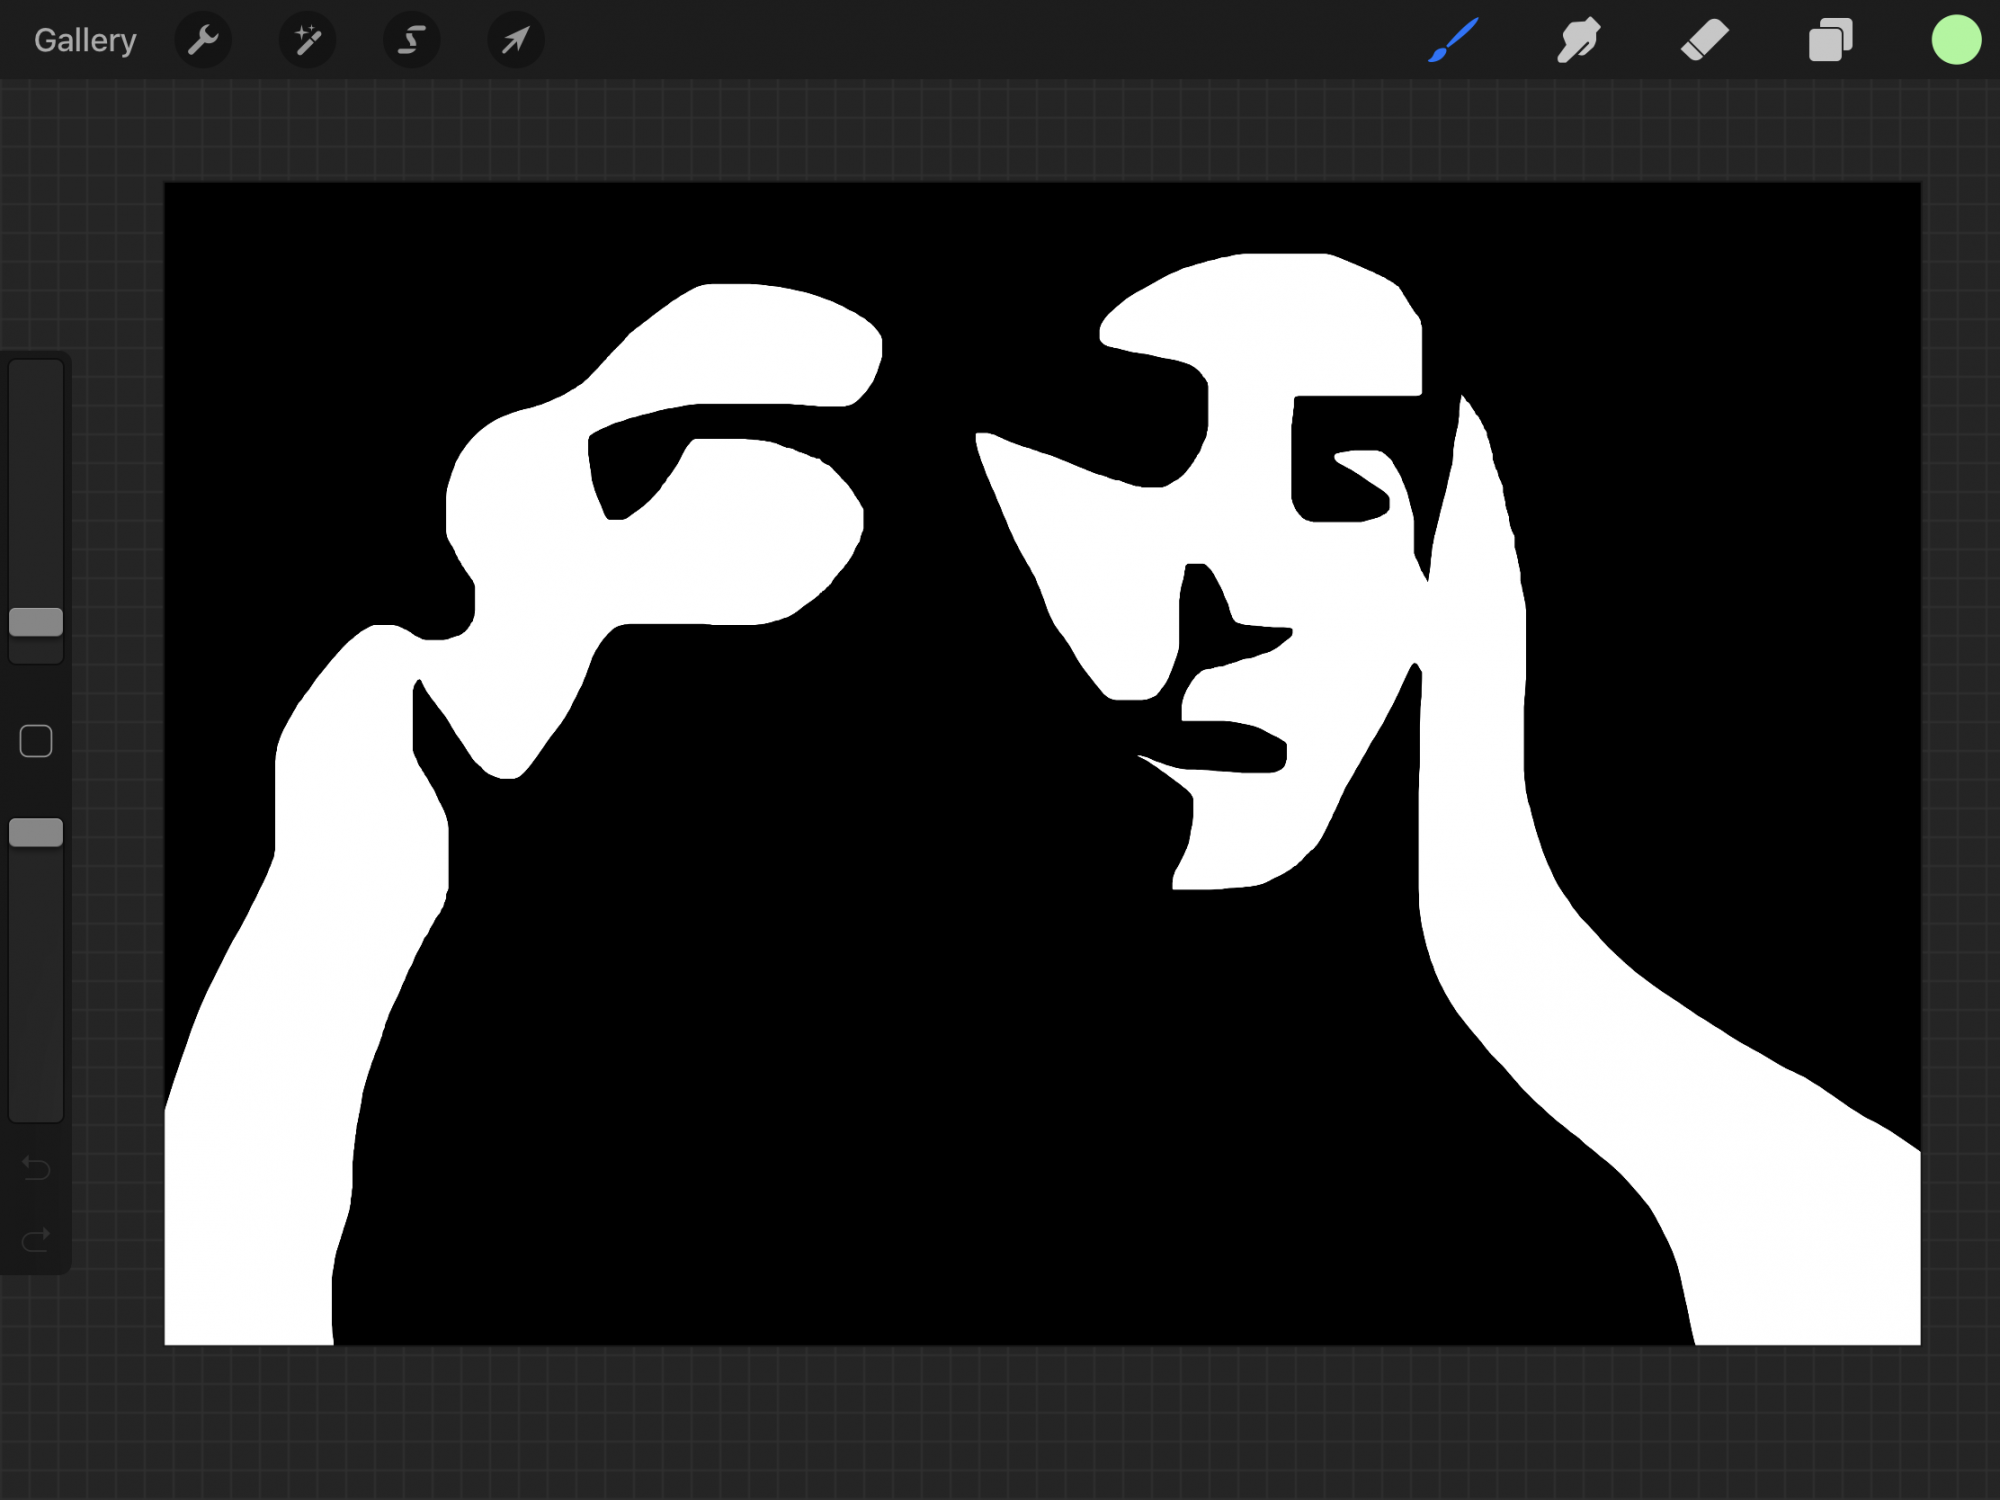Activate the Transform arrow tool
Viewport: 2000px width, 1500px height.
coord(515,41)
